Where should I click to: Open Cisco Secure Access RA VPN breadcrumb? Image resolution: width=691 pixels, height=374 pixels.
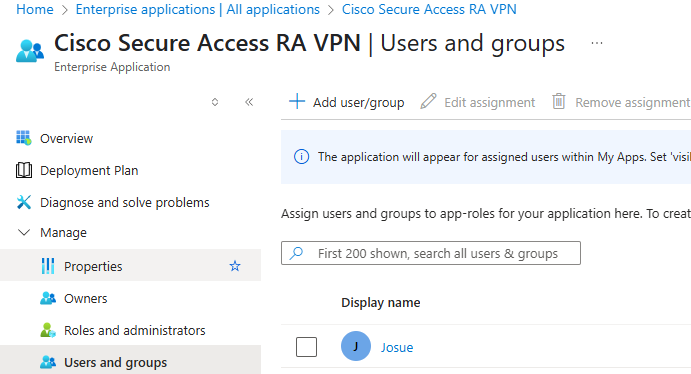pos(429,9)
